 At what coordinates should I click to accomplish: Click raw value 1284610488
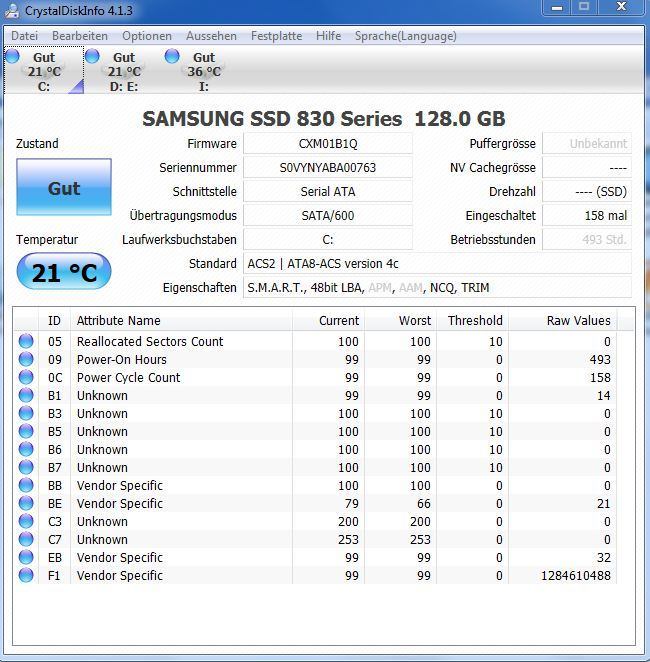(576, 575)
